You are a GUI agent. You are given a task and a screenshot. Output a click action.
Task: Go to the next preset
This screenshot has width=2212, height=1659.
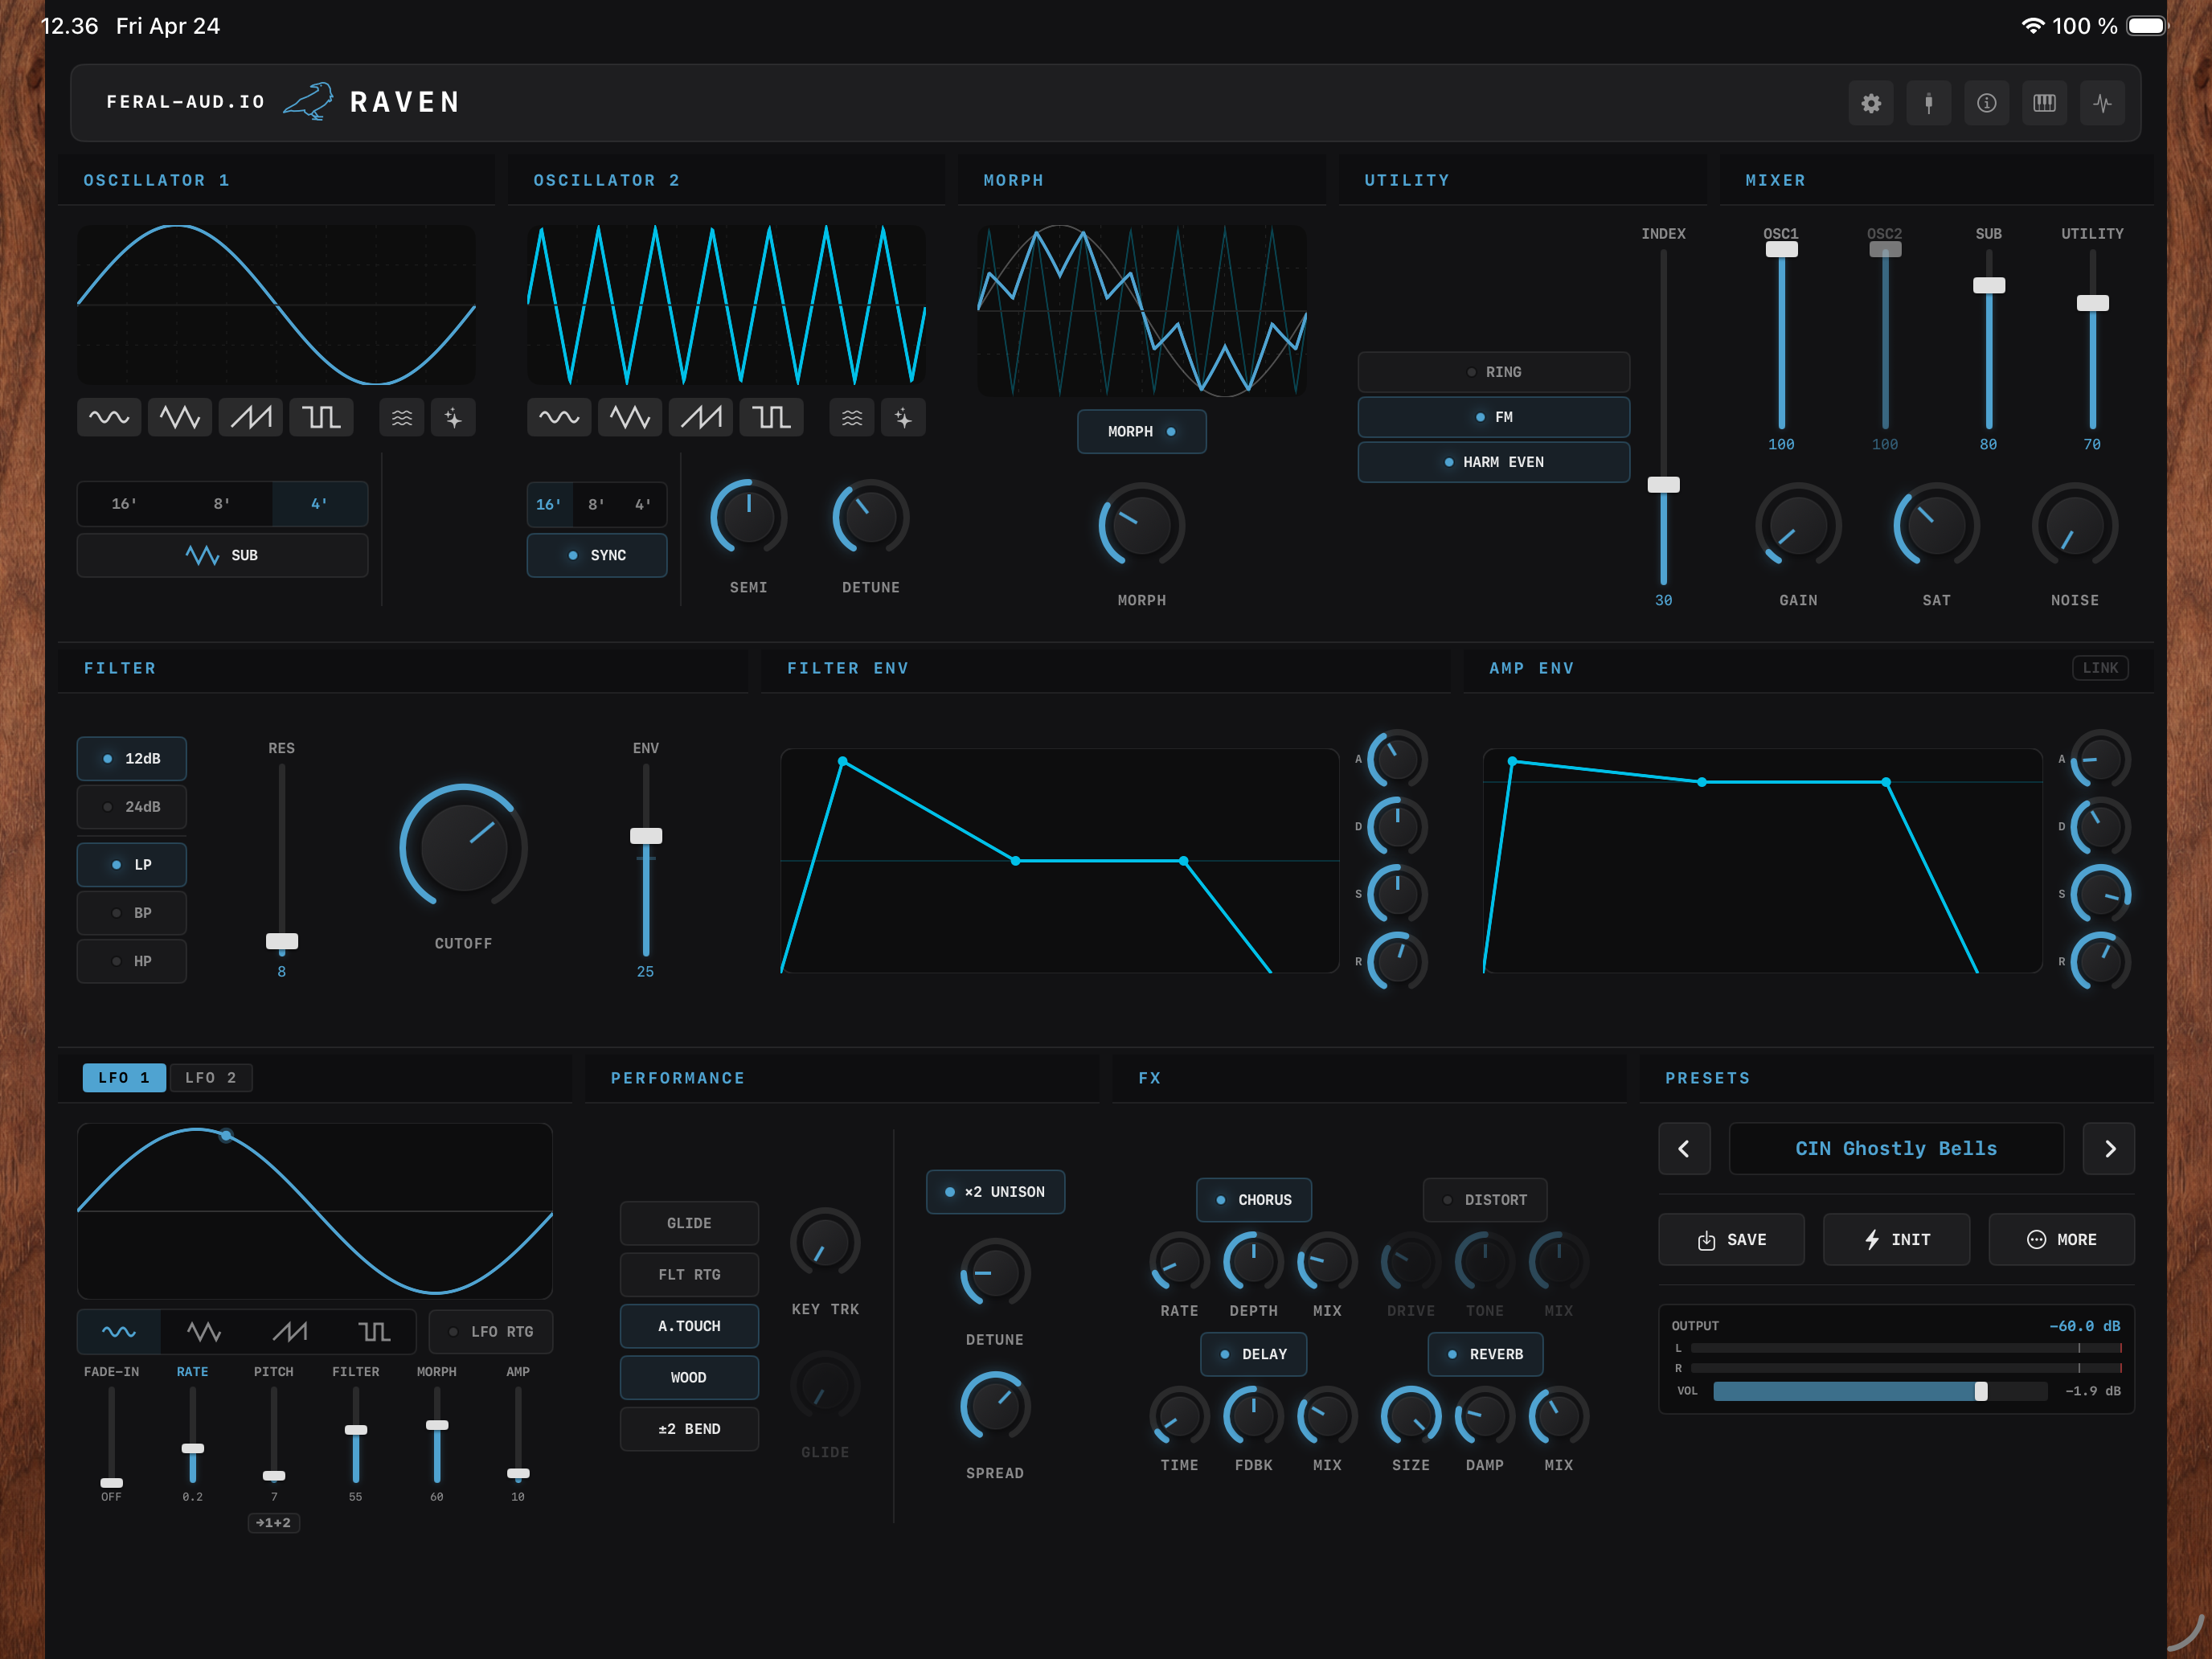tap(2109, 1149)
